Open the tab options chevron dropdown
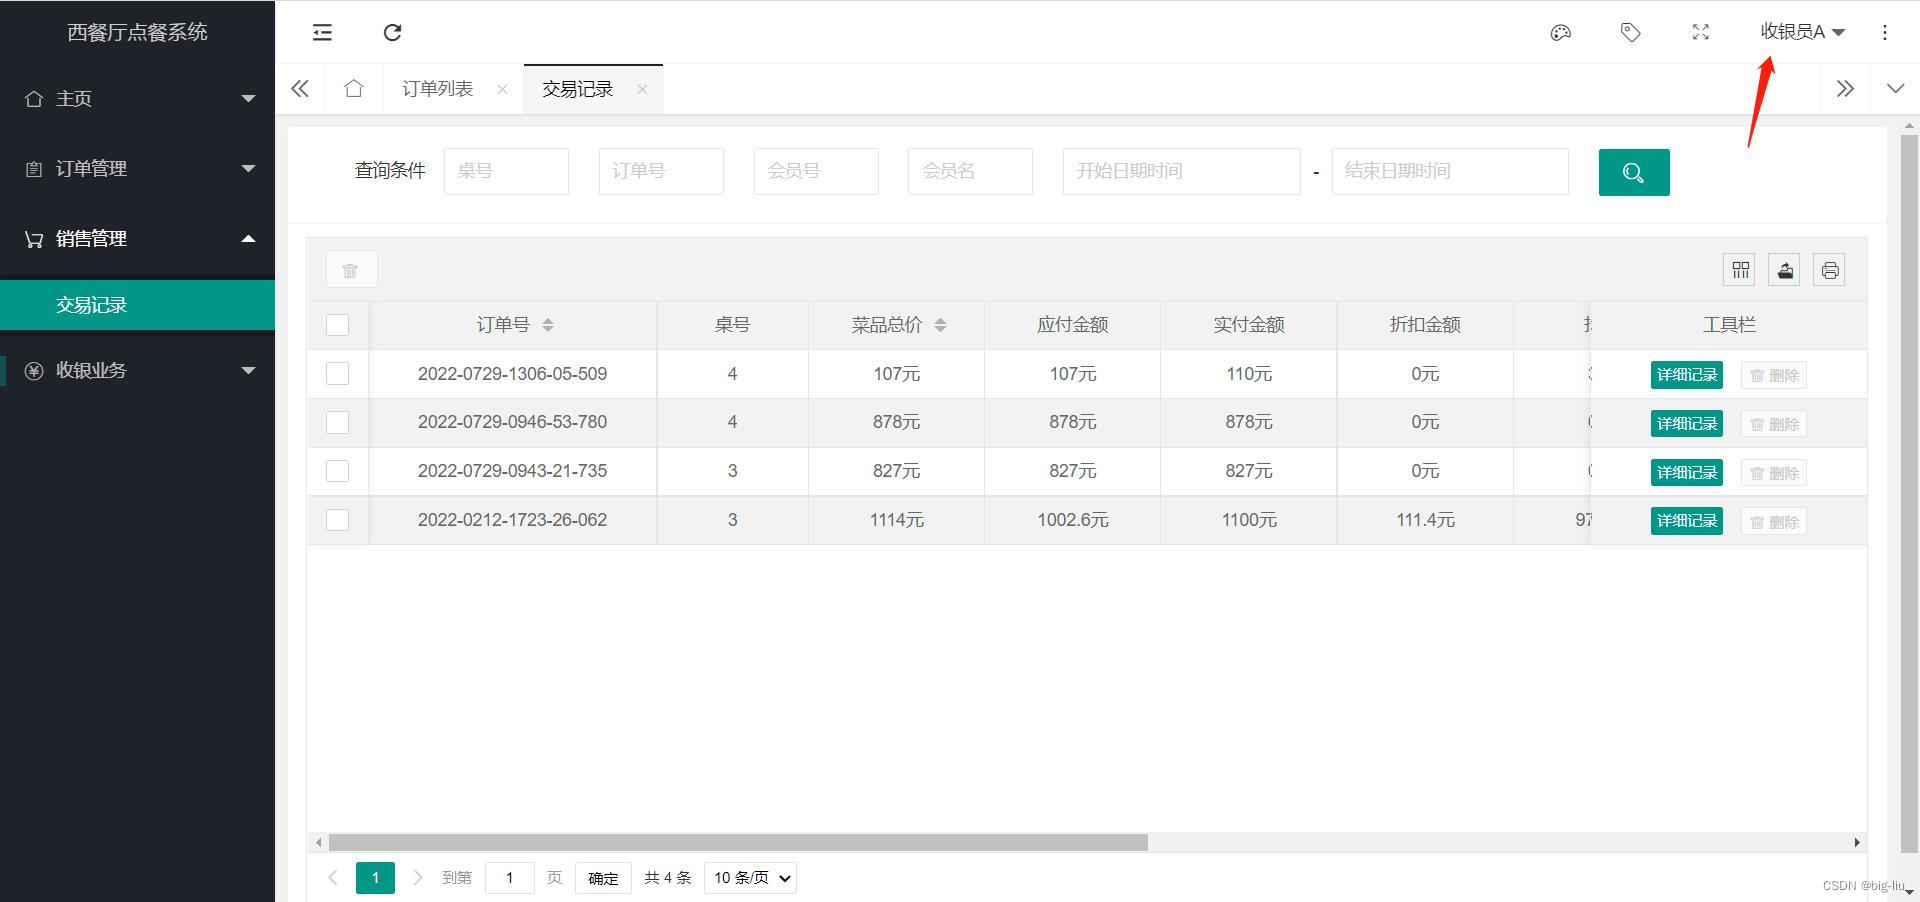Screen dimensions: 1920x902 click(x=1895, y=88)
